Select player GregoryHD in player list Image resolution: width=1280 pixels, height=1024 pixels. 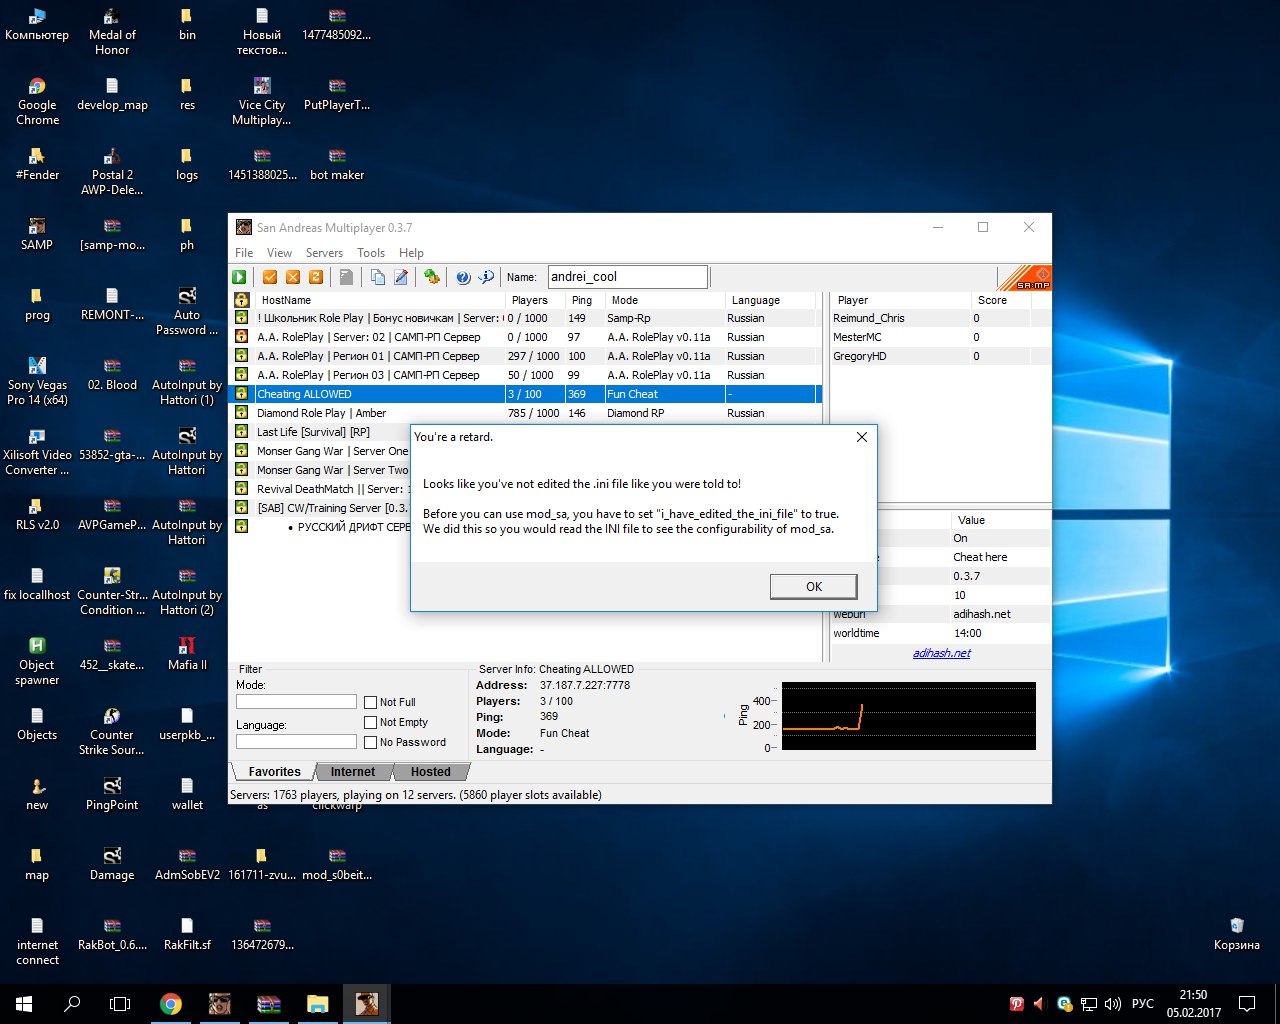pyautogui.click(x=860, y=356)
